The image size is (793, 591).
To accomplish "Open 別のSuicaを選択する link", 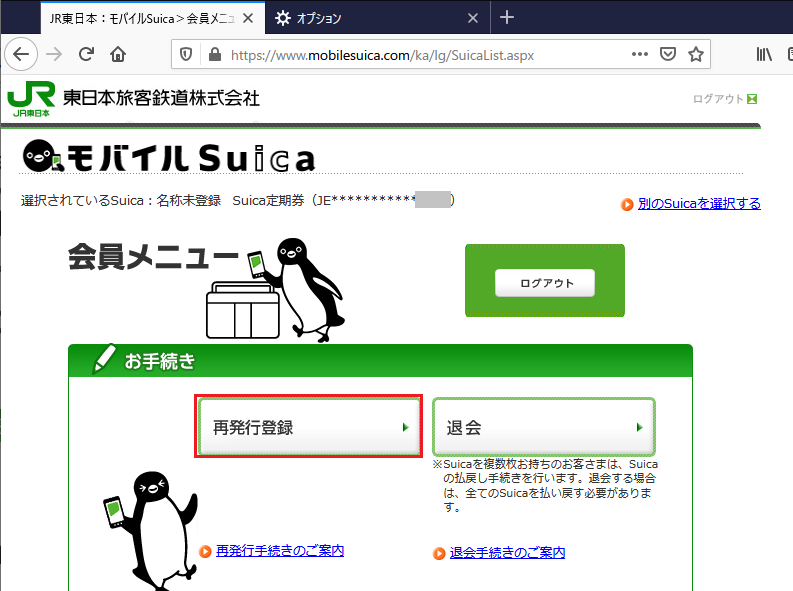I will pyautogui.click(x=698, y=203).
